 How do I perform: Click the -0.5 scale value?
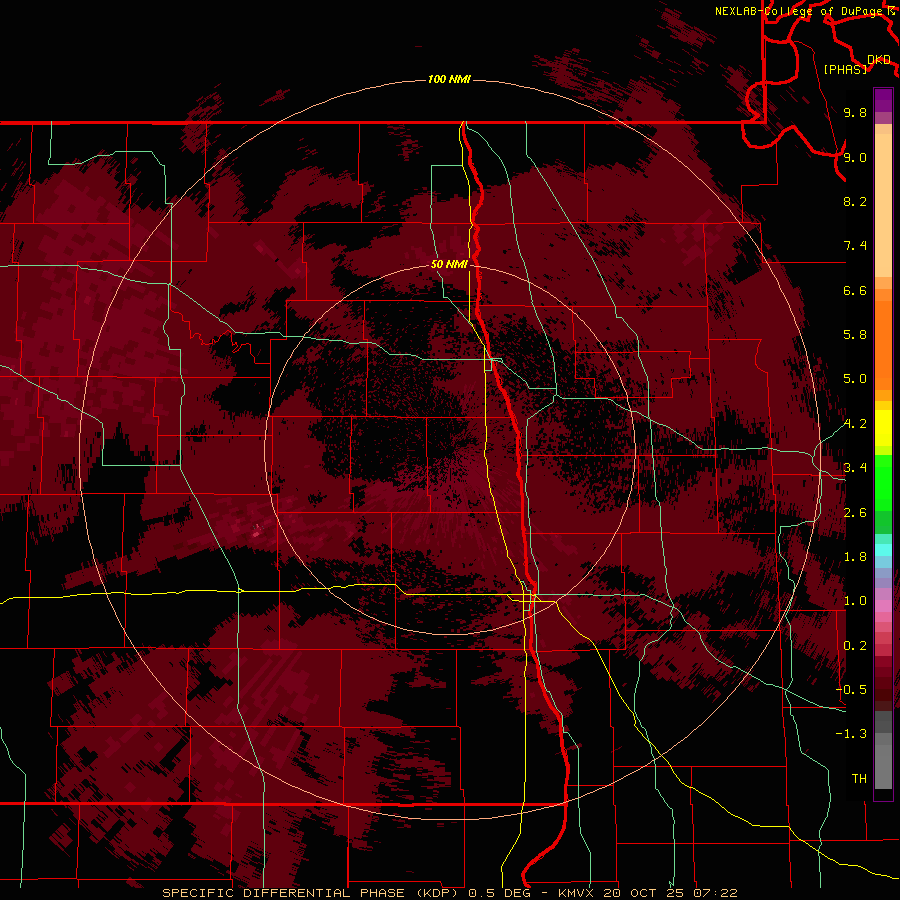851,690
